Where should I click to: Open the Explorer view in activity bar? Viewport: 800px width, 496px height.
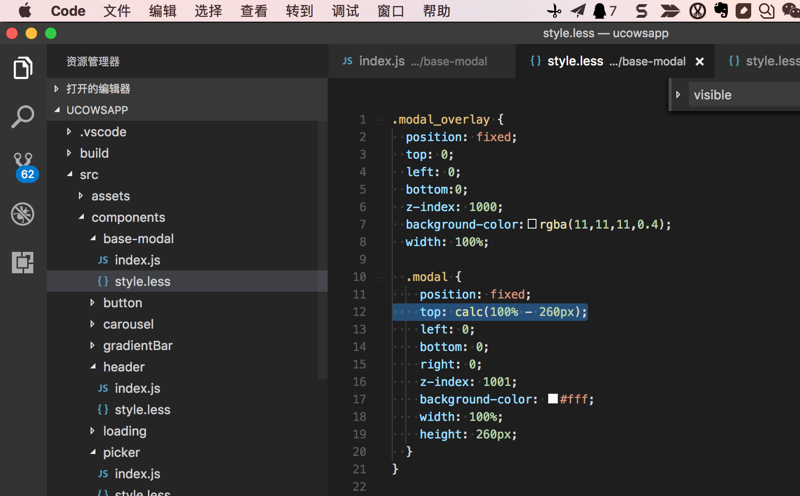point(23,68)
